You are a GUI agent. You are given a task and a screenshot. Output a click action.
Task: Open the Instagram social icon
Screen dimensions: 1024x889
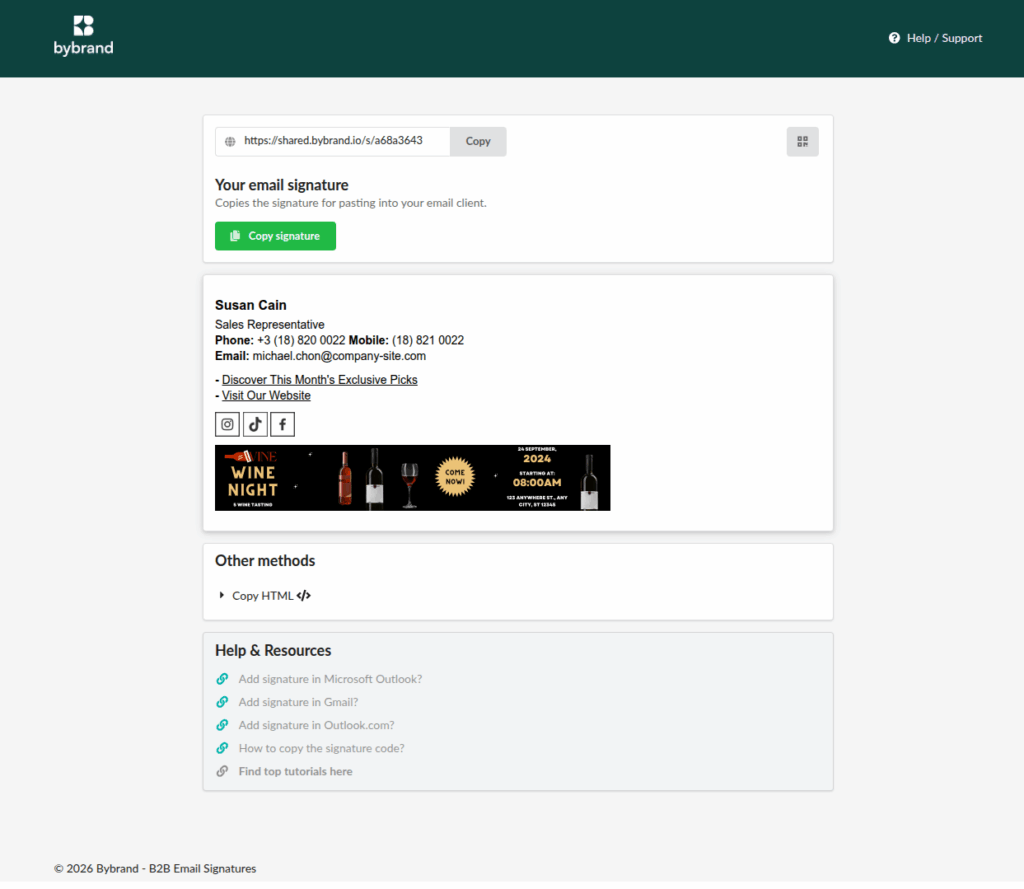point(228,425)
